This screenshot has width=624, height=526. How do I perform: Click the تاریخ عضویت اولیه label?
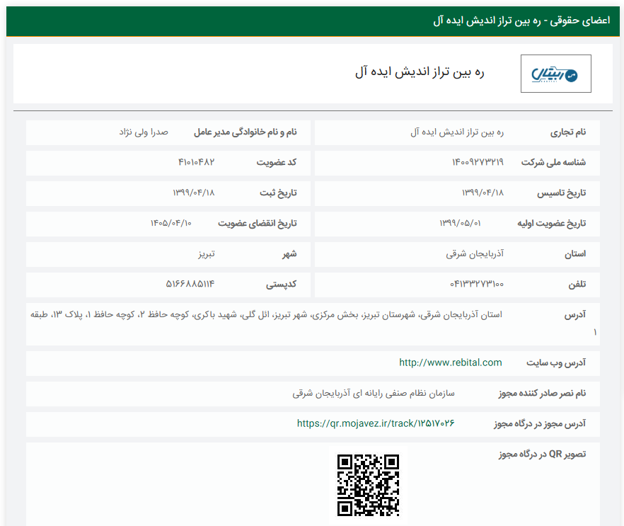[x=552, y=223]
